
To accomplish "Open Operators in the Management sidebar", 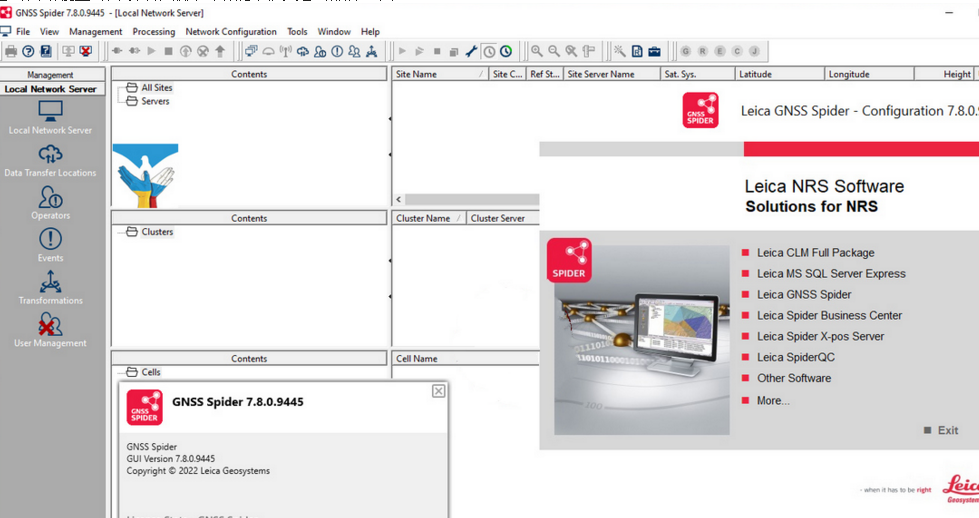I will (50, 203).
